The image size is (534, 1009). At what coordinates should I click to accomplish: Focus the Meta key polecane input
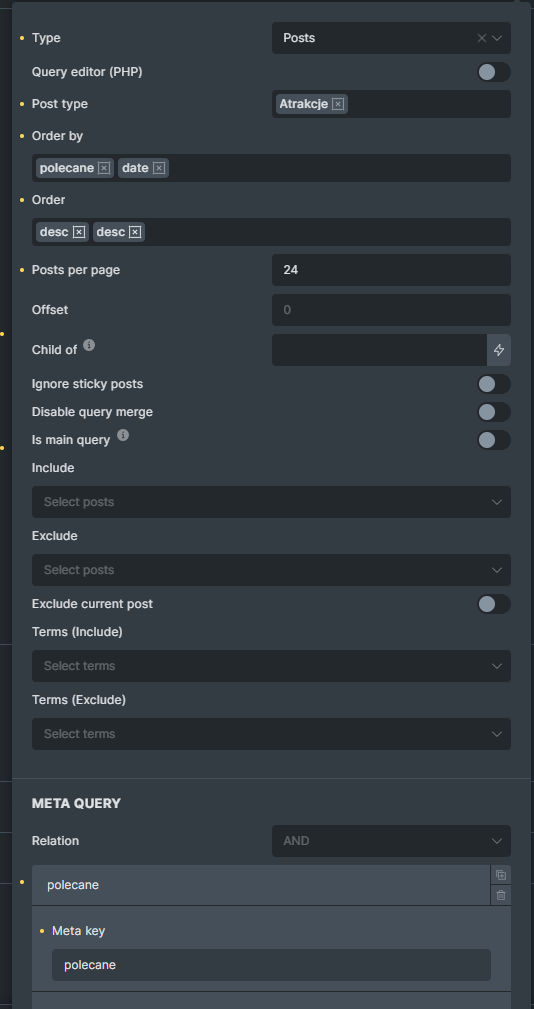272,965
